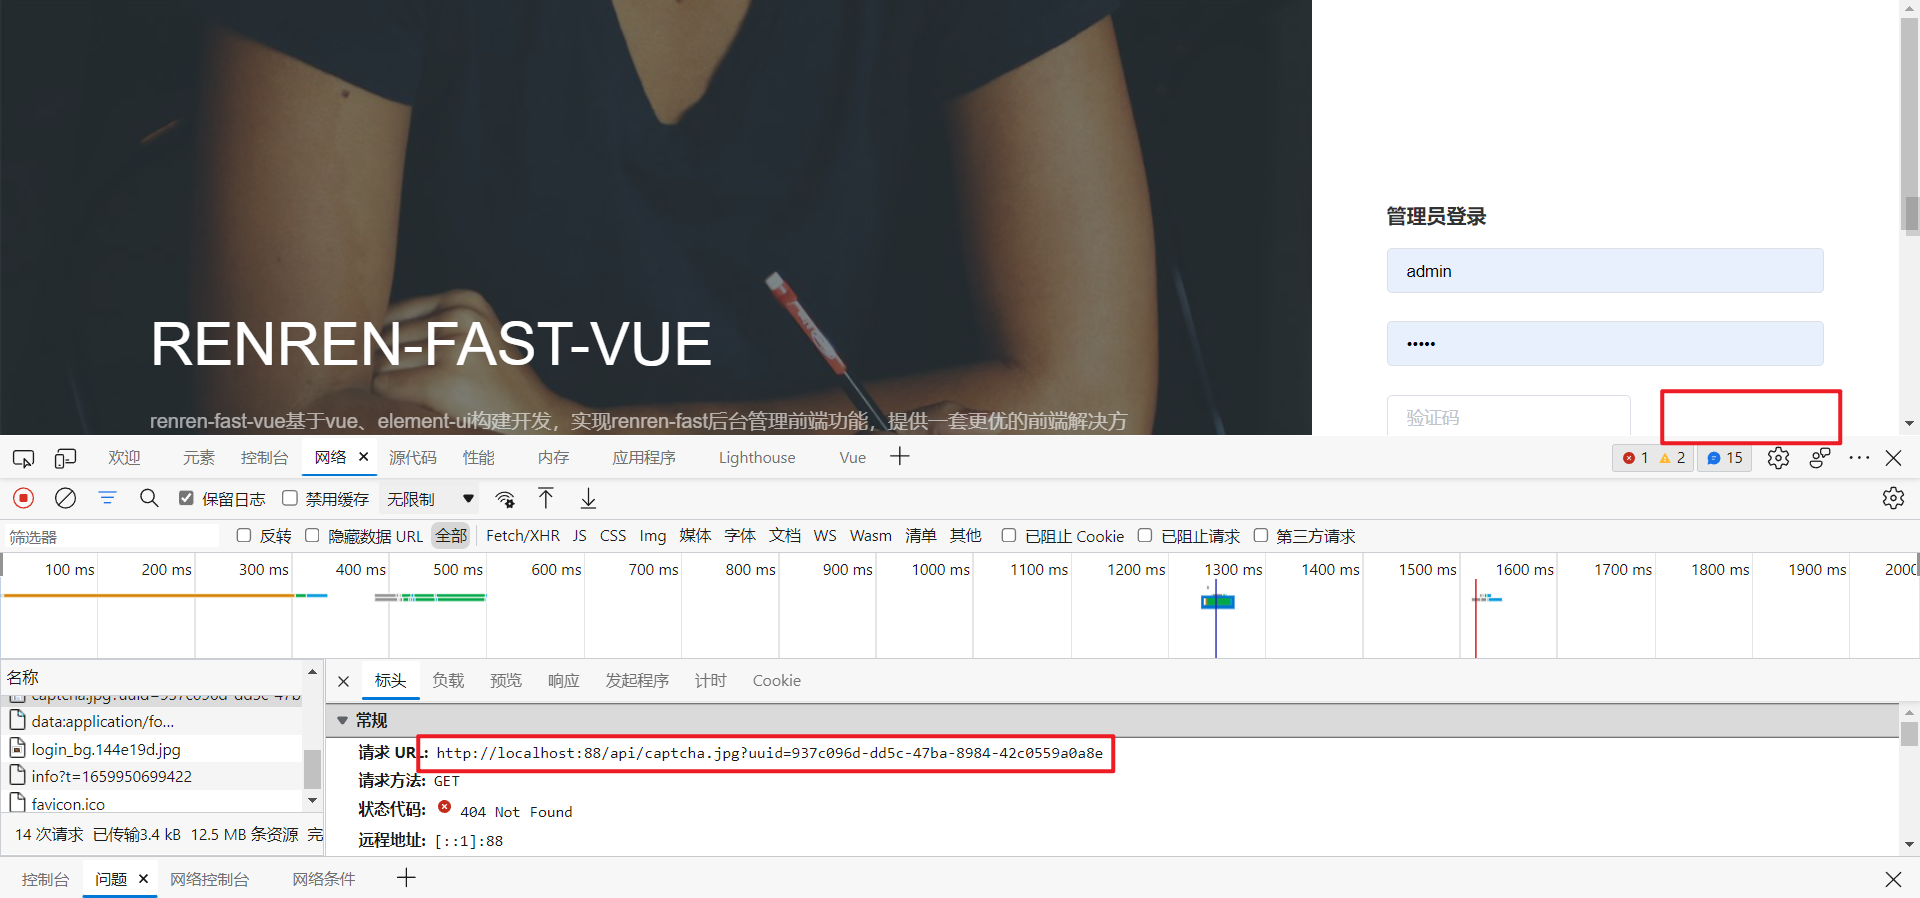Stop recording network log

click(x=24, y=498)
